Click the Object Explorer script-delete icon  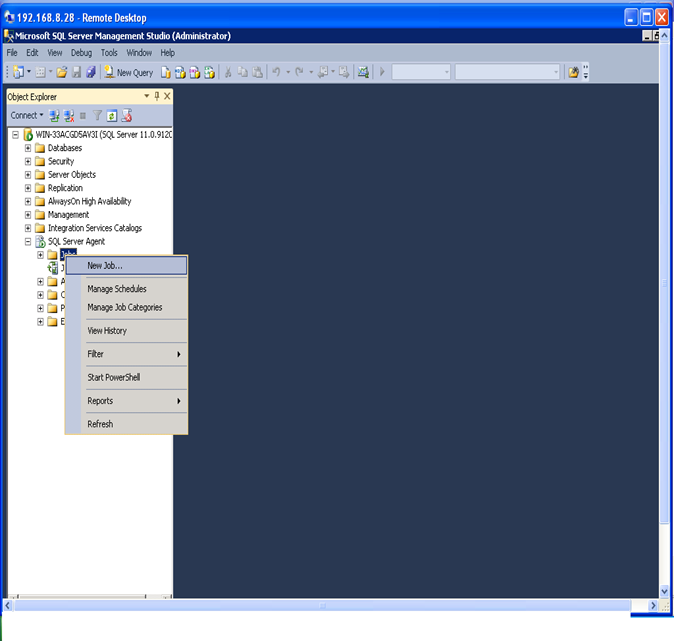point(127,116)
